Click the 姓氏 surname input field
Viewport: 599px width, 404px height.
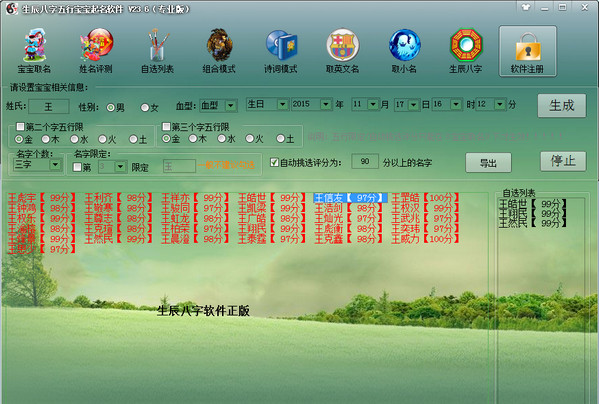click(x=49, y=107)
